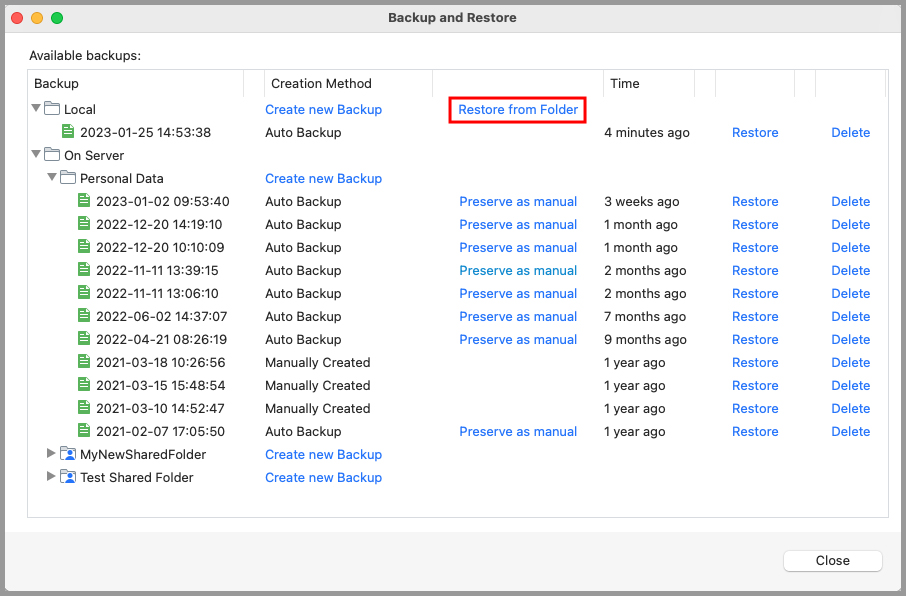This screenshot has width=906, height=596.
Task: Close the Backup and Restore dialog
Action: (x=832, y=560)
